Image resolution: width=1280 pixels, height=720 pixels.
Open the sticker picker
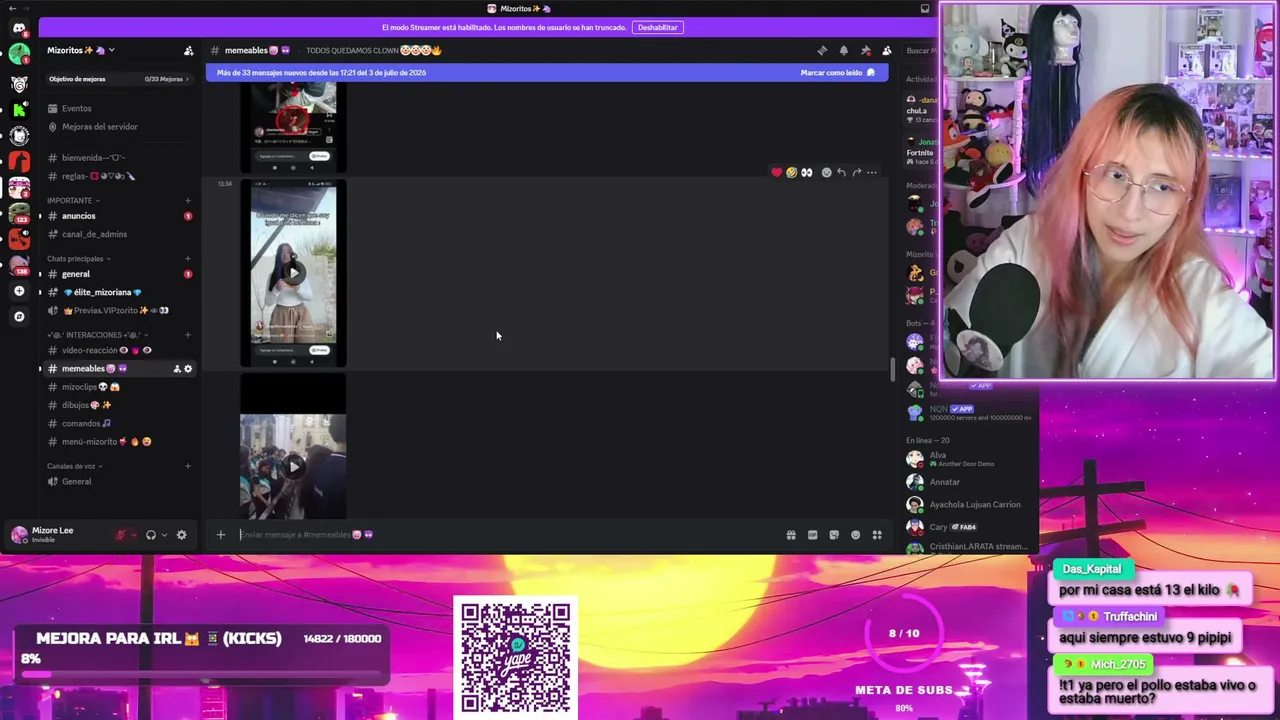pos(834,535)
